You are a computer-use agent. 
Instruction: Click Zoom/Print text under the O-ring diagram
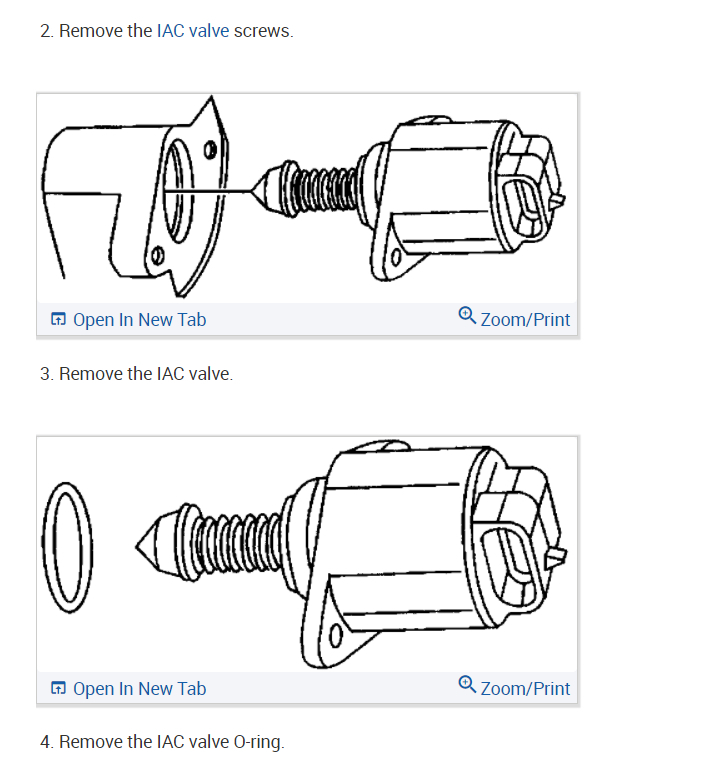(x=525, y=688)
